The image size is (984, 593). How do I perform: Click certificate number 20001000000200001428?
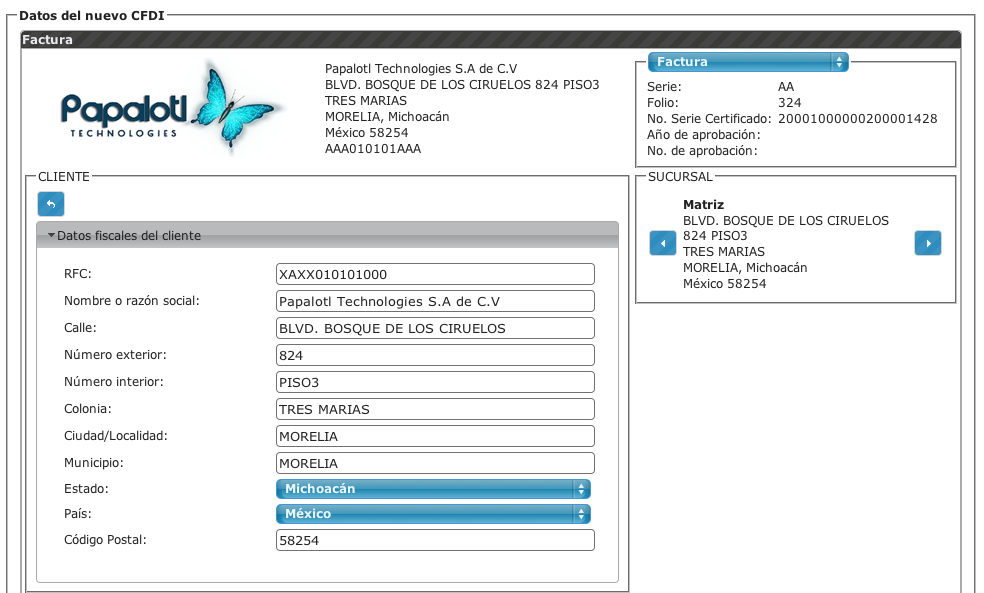pos(857,119)
